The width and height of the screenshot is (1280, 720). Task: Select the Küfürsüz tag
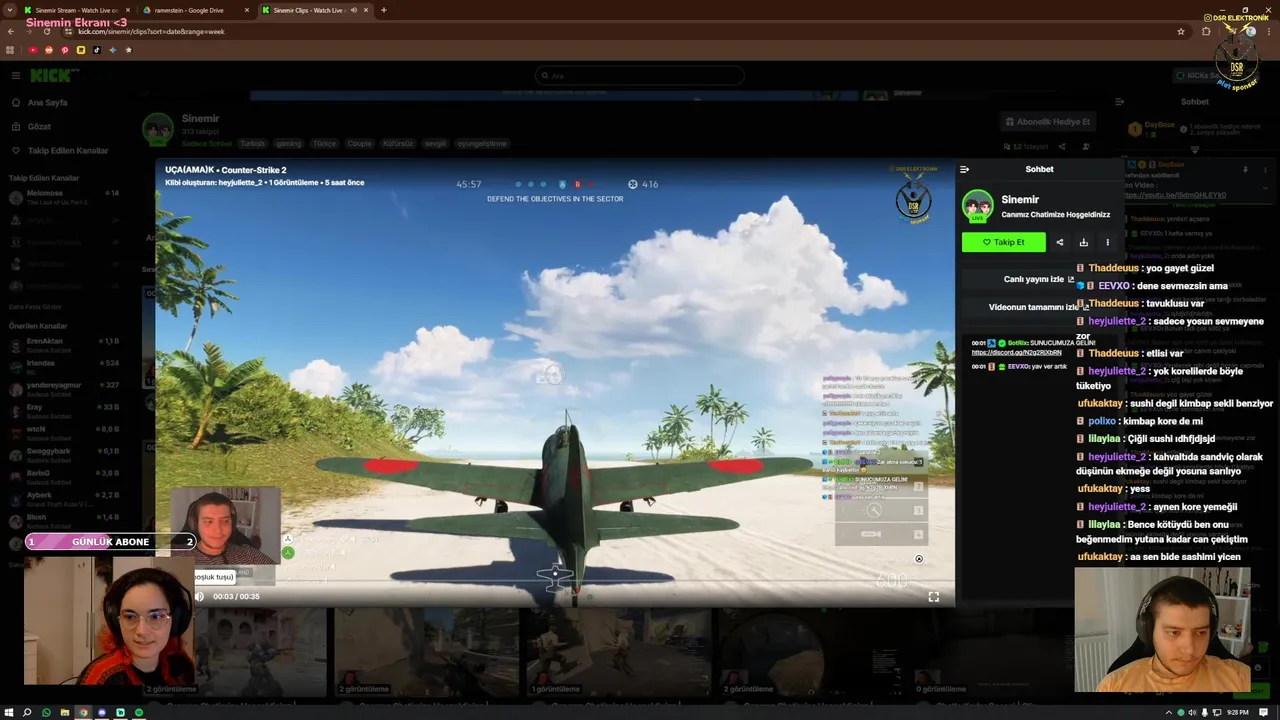398,143
